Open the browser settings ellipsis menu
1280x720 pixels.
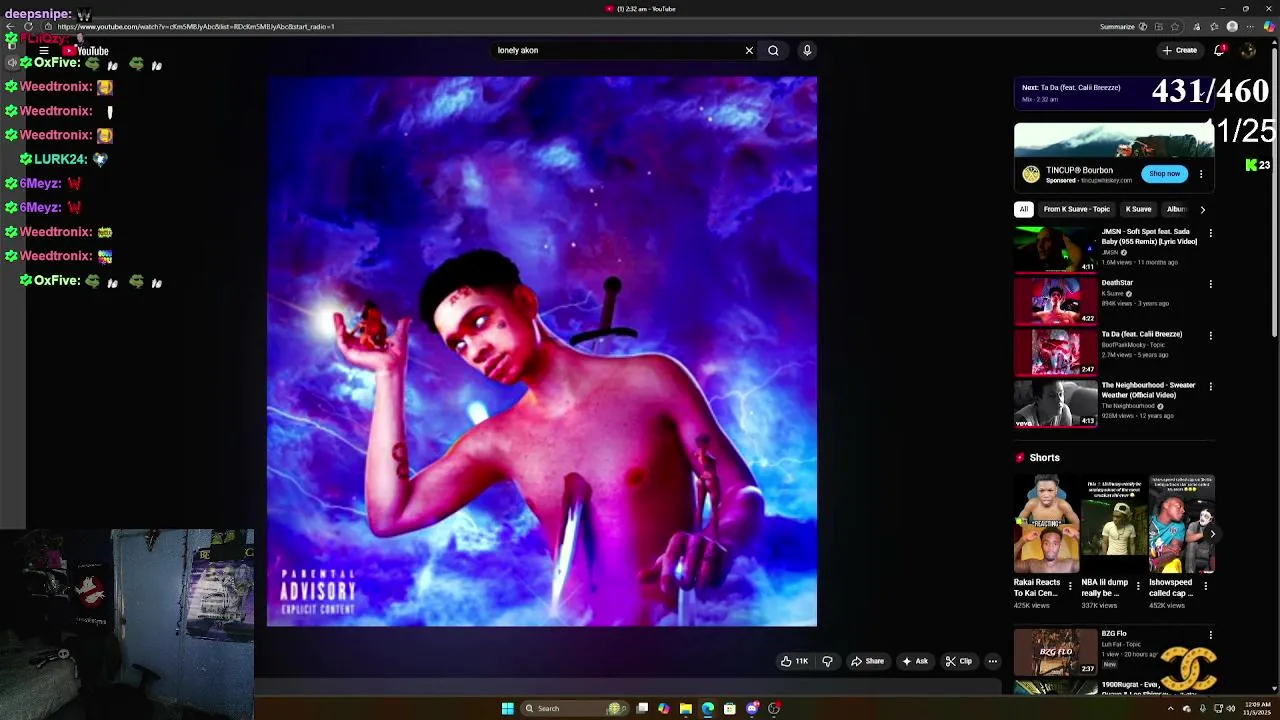coord(1251,27)
